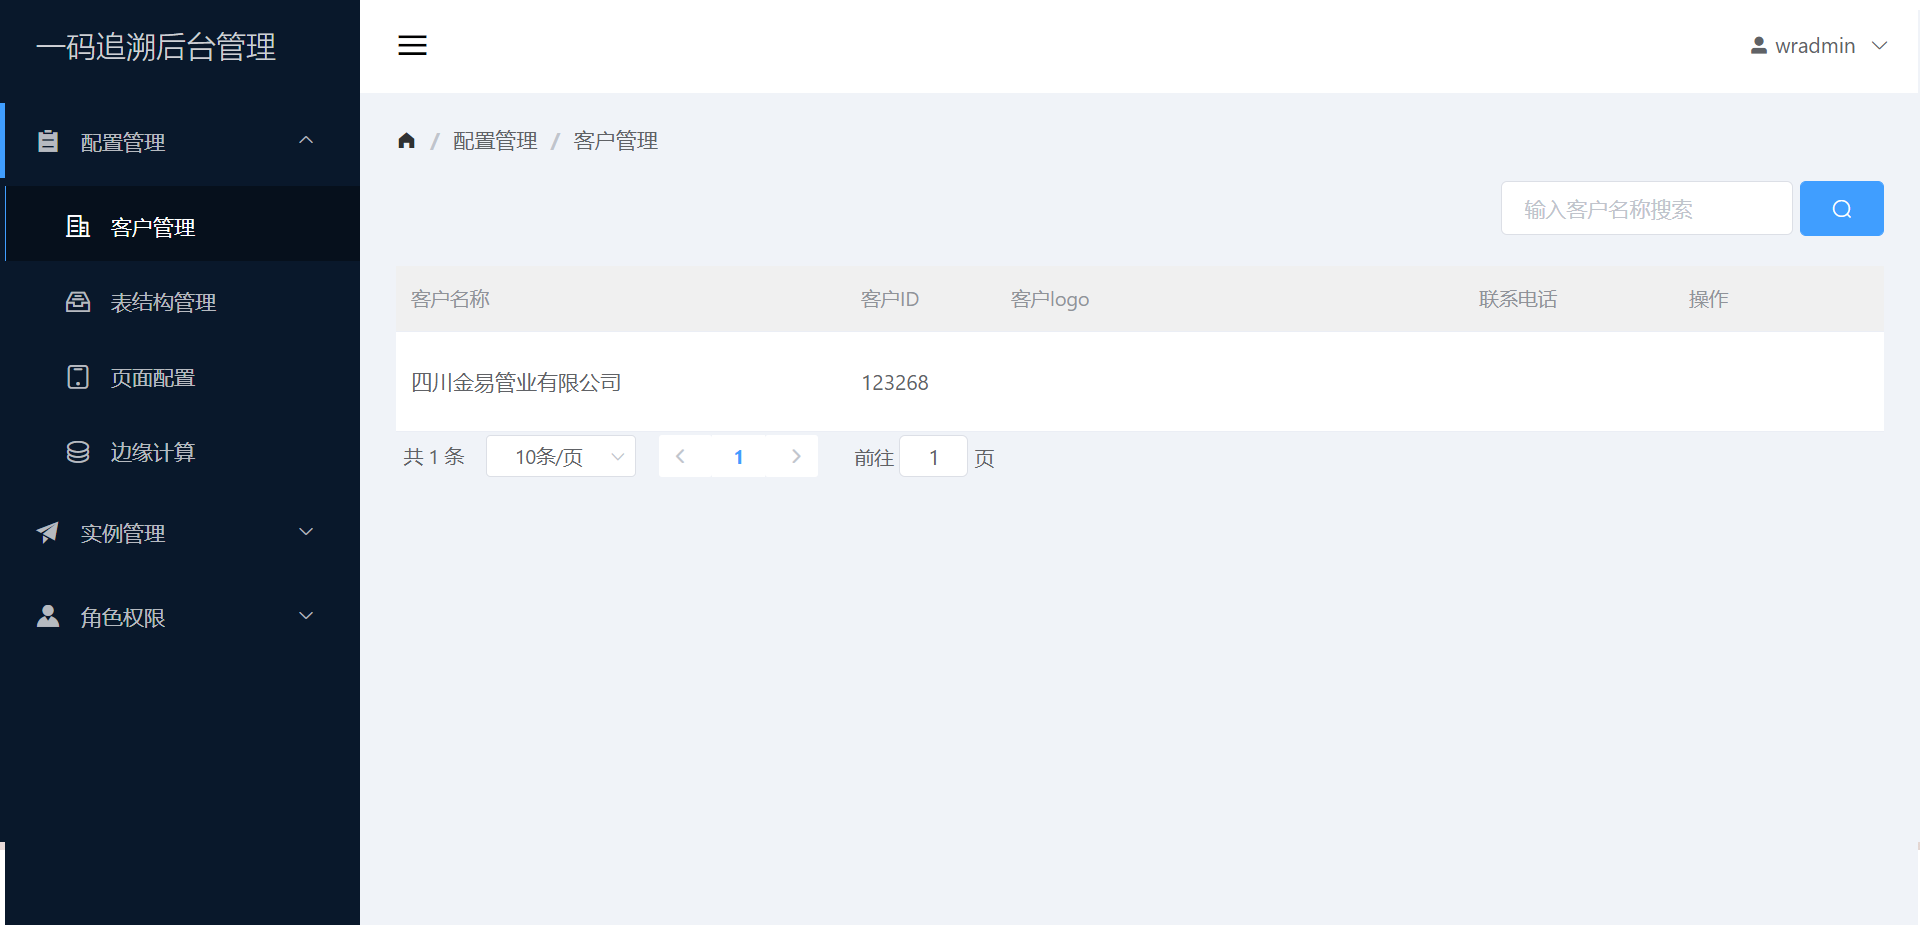Select 实例管理 sidebar menu
The width and height of the screenshot is (1920, 925).
(x=180, y=532)
